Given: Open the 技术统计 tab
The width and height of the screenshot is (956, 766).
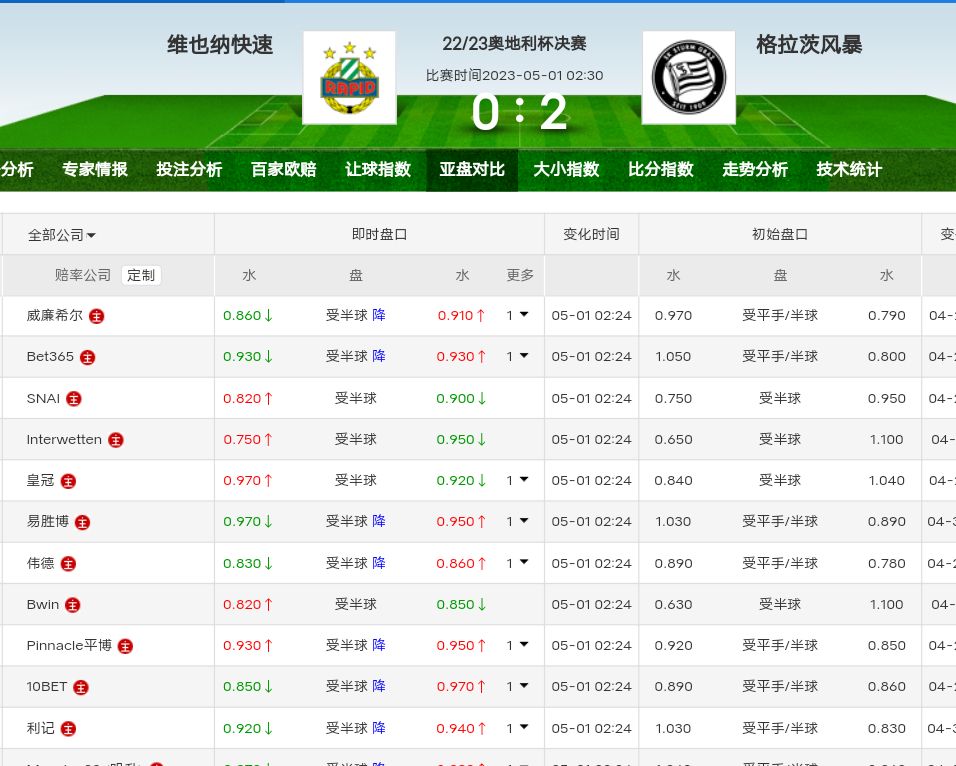Looking at the screenshot, I should click(x=849, y=170).
